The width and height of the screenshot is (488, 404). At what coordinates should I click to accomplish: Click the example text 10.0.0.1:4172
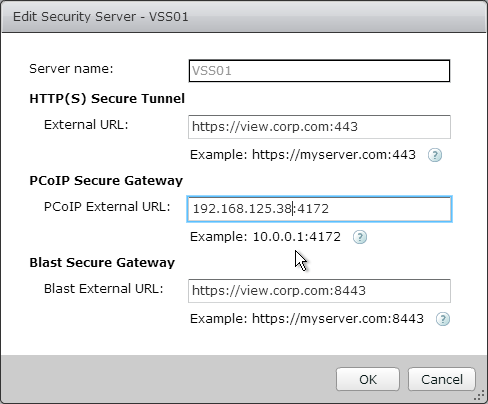point(297,237)
